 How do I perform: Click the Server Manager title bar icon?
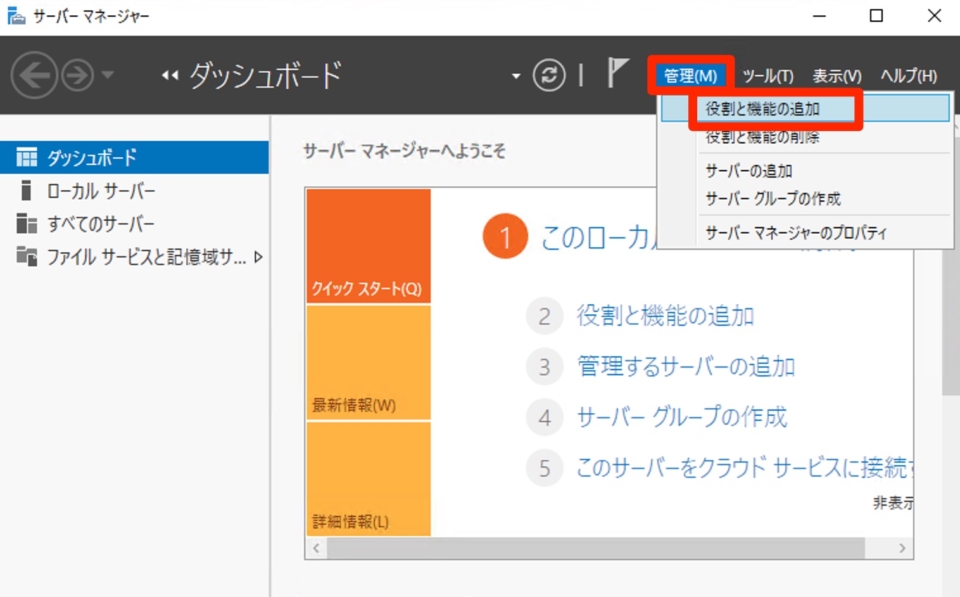(x=16, y=16)
